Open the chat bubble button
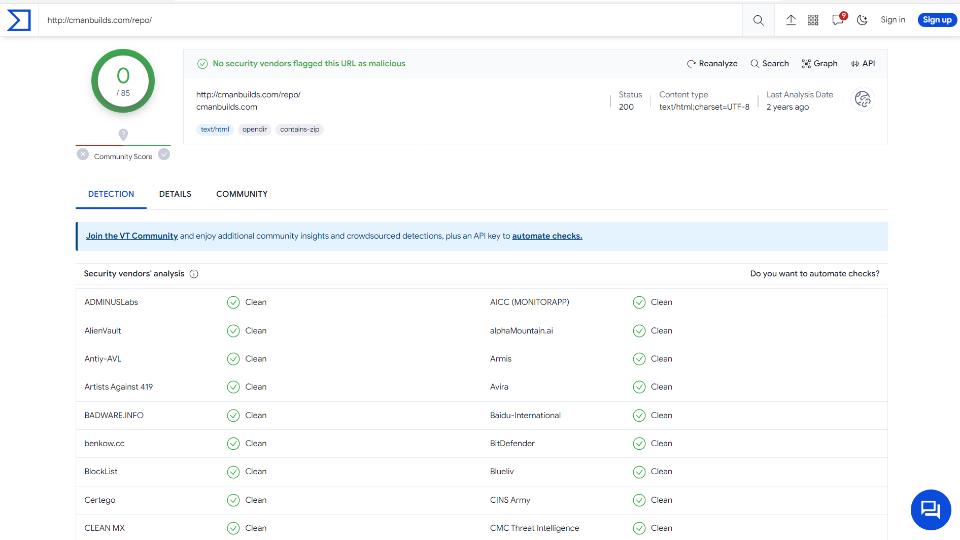Screen dimensions: 960x540 pyautogui.click(x=931, y=509)
